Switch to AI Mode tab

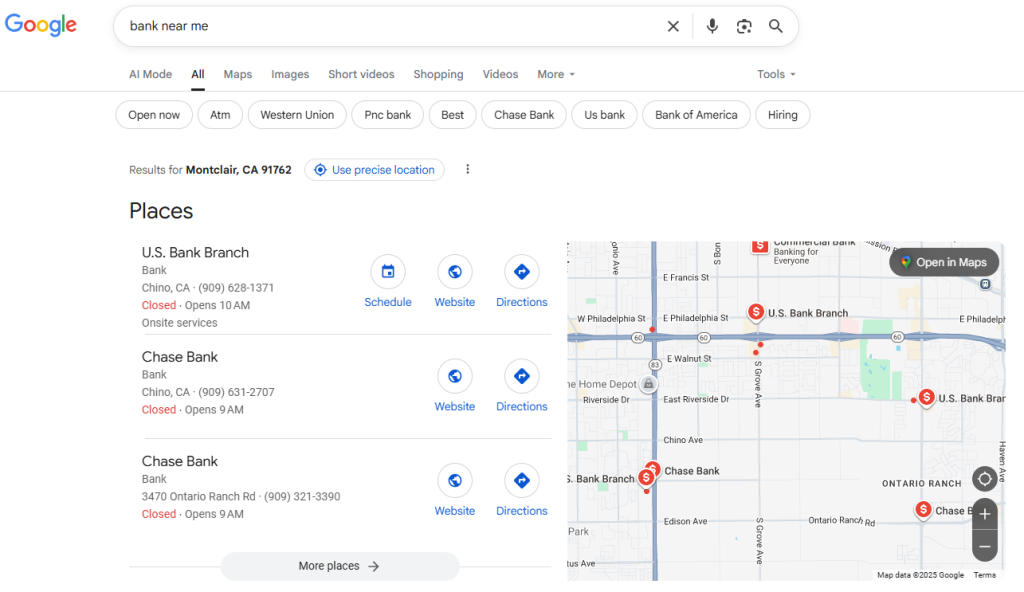pos(150,74)
